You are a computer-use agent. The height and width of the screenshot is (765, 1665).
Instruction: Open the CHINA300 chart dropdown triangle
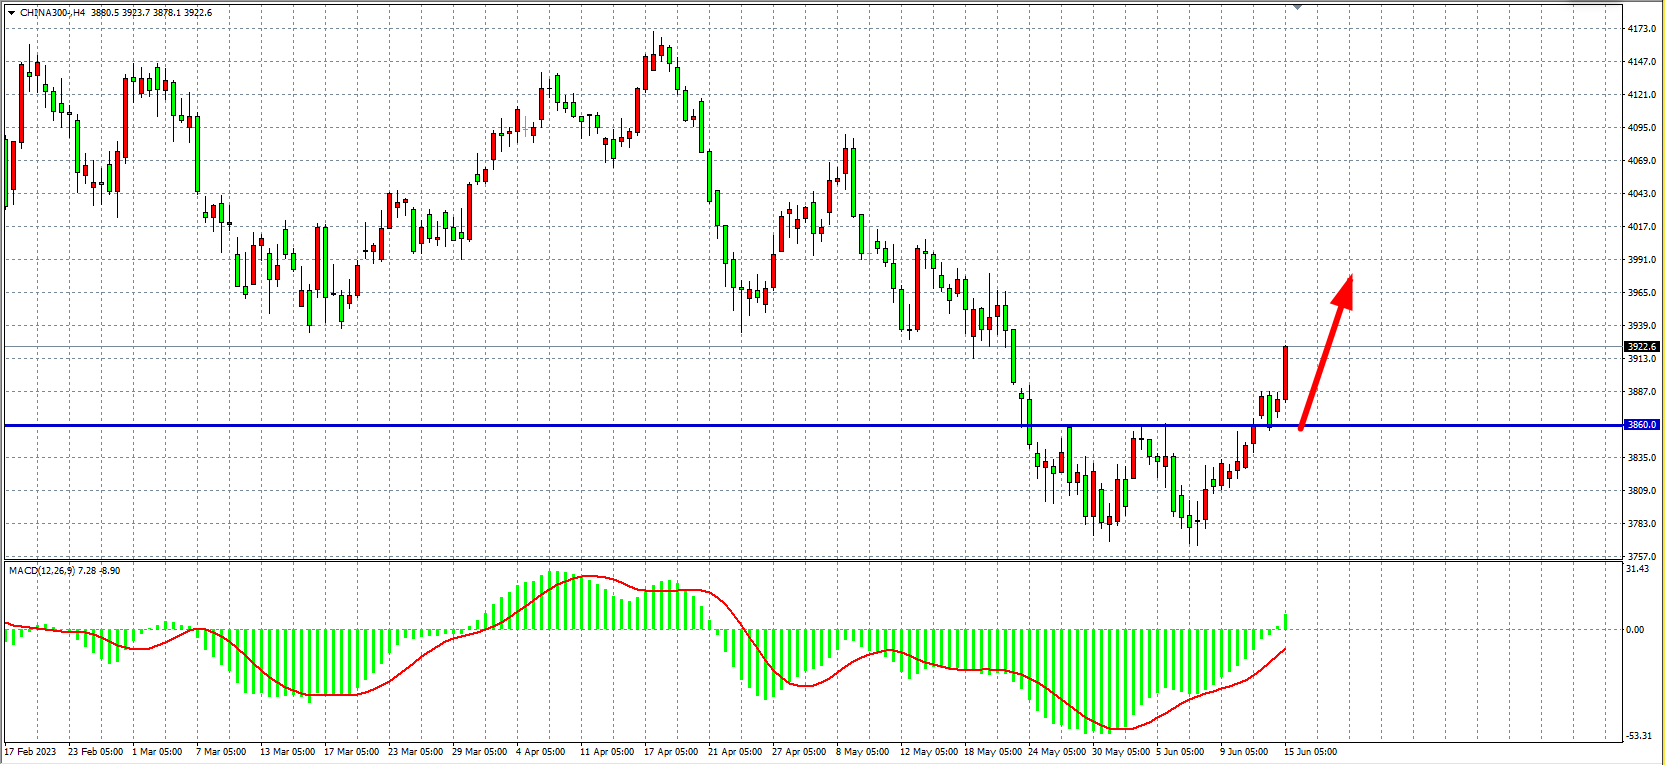(x=11, y=13)
